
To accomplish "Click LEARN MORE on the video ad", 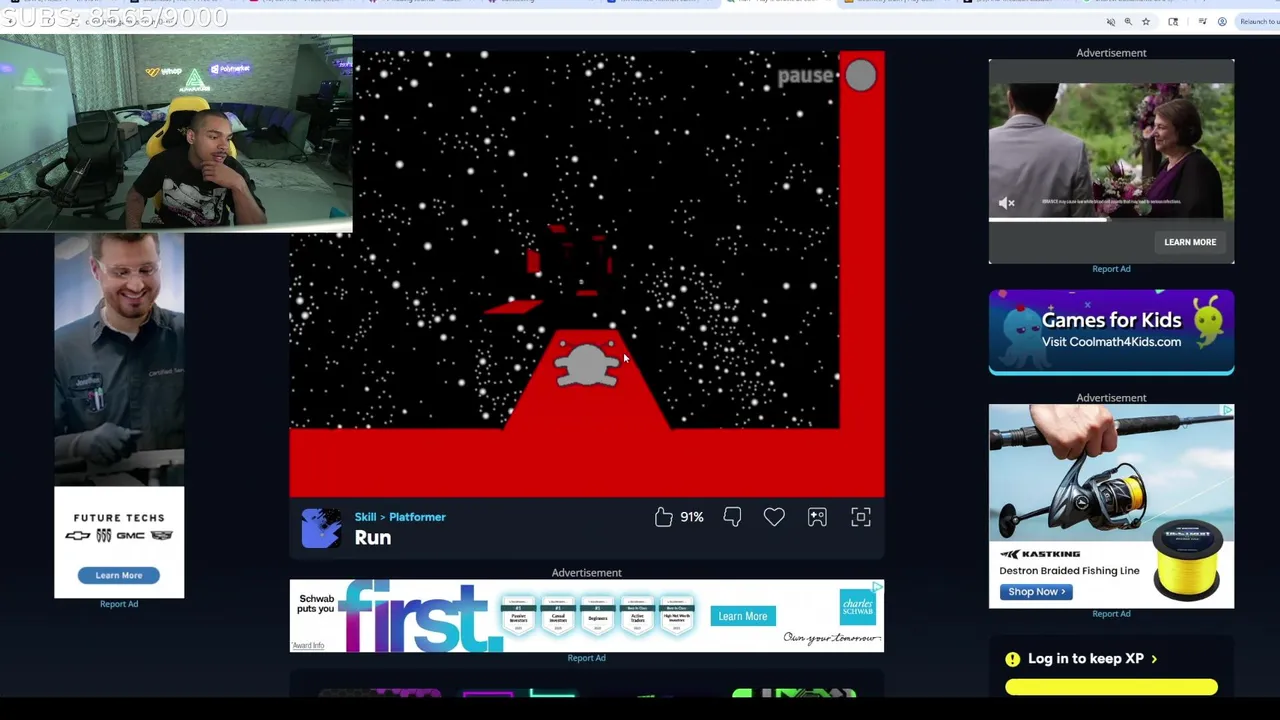I will pyautogui.click(x=1190, y=242).
